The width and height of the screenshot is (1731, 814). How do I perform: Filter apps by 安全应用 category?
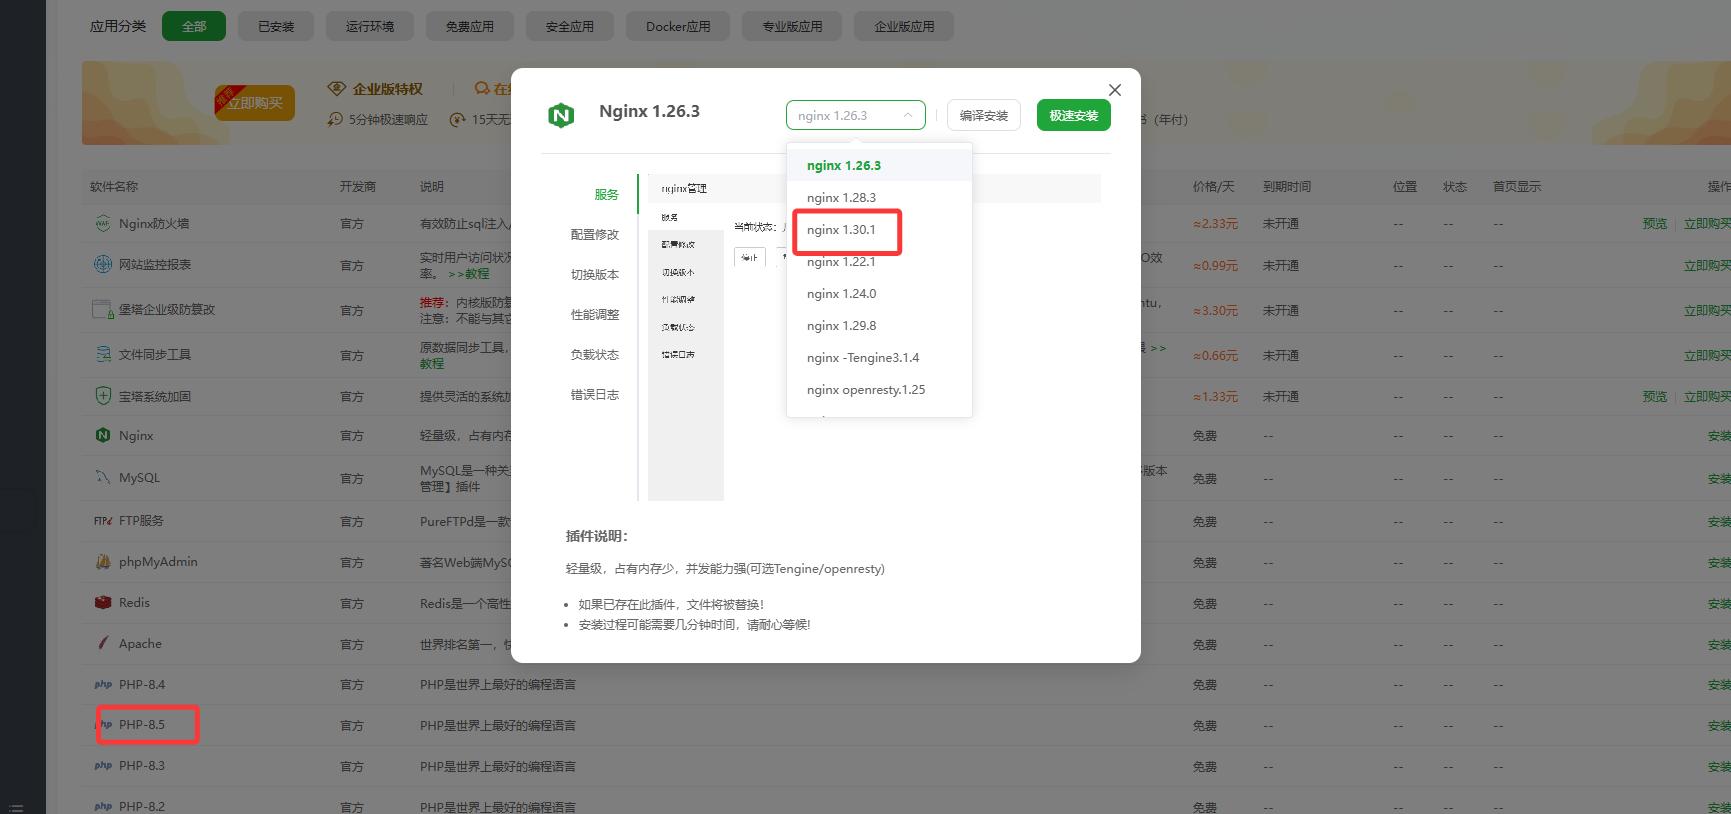point(570,26)
